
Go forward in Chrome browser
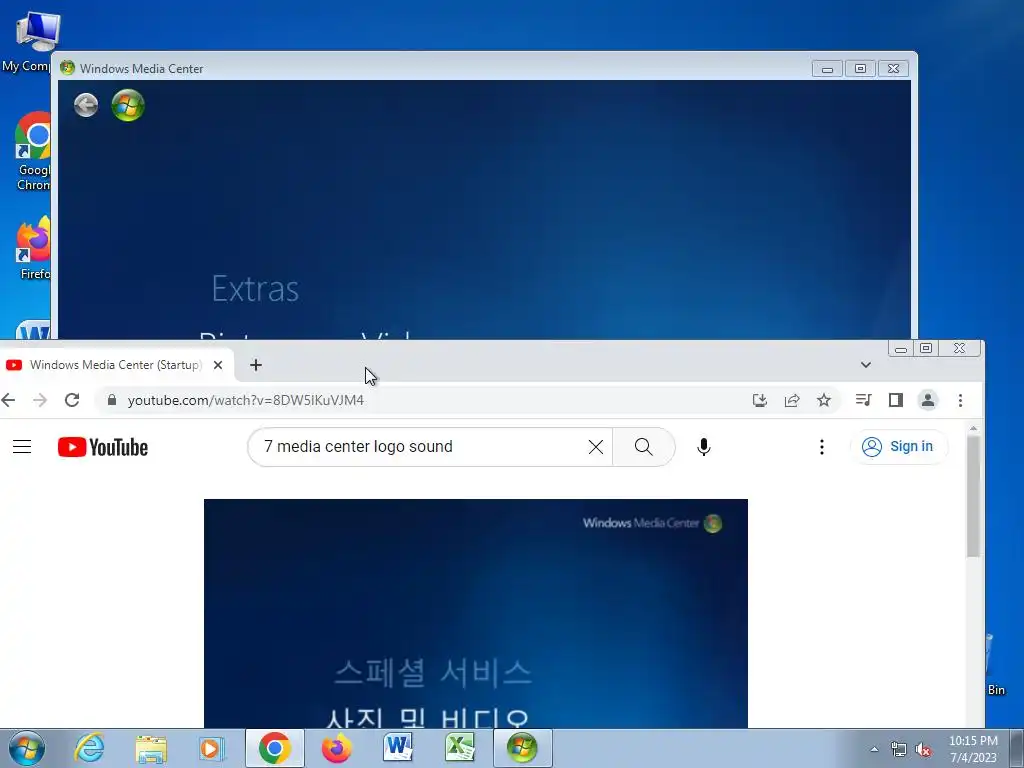[40, 400]
